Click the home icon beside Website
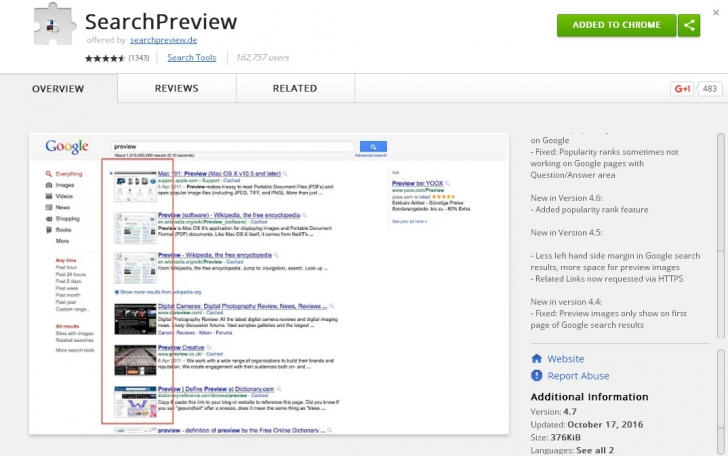The image size is (728, 456). pyautogui.click(x=536, y=358)
